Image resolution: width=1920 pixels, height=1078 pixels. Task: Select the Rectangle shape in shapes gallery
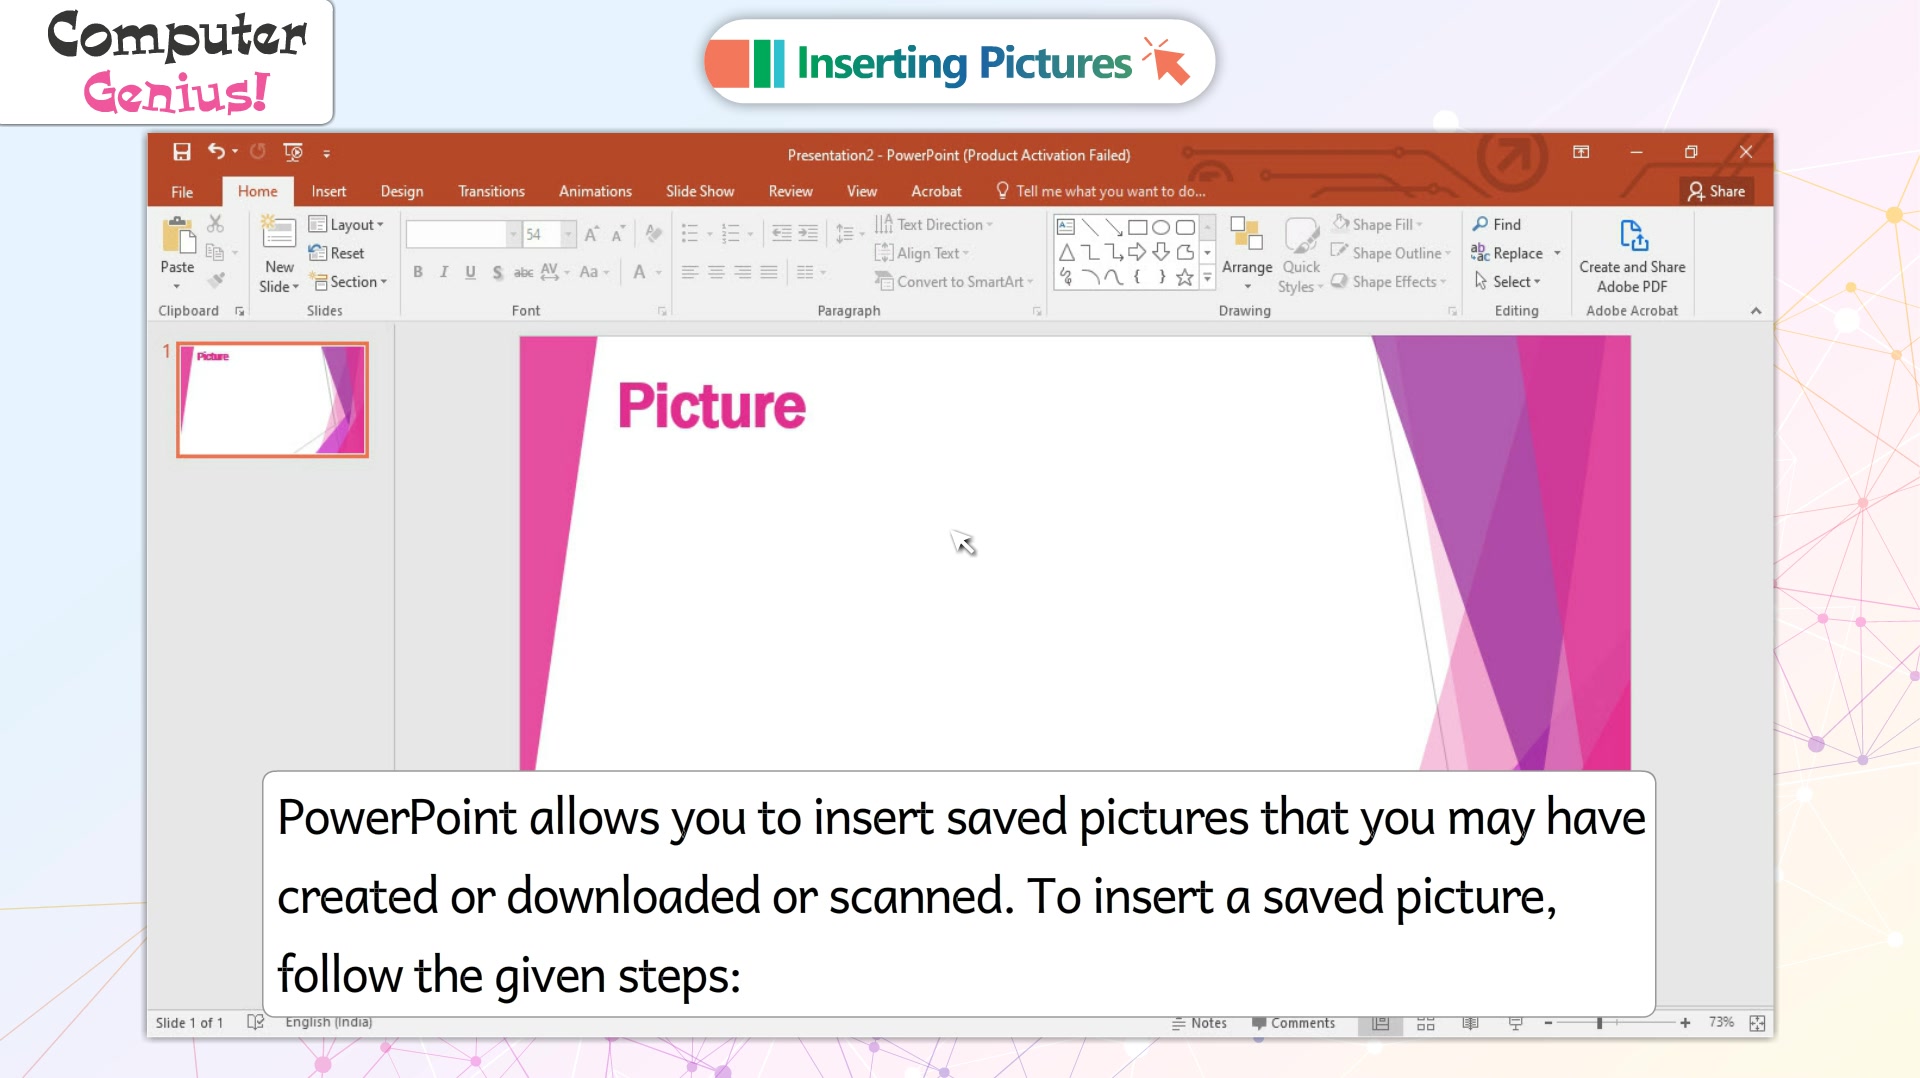coord(1137,227)
